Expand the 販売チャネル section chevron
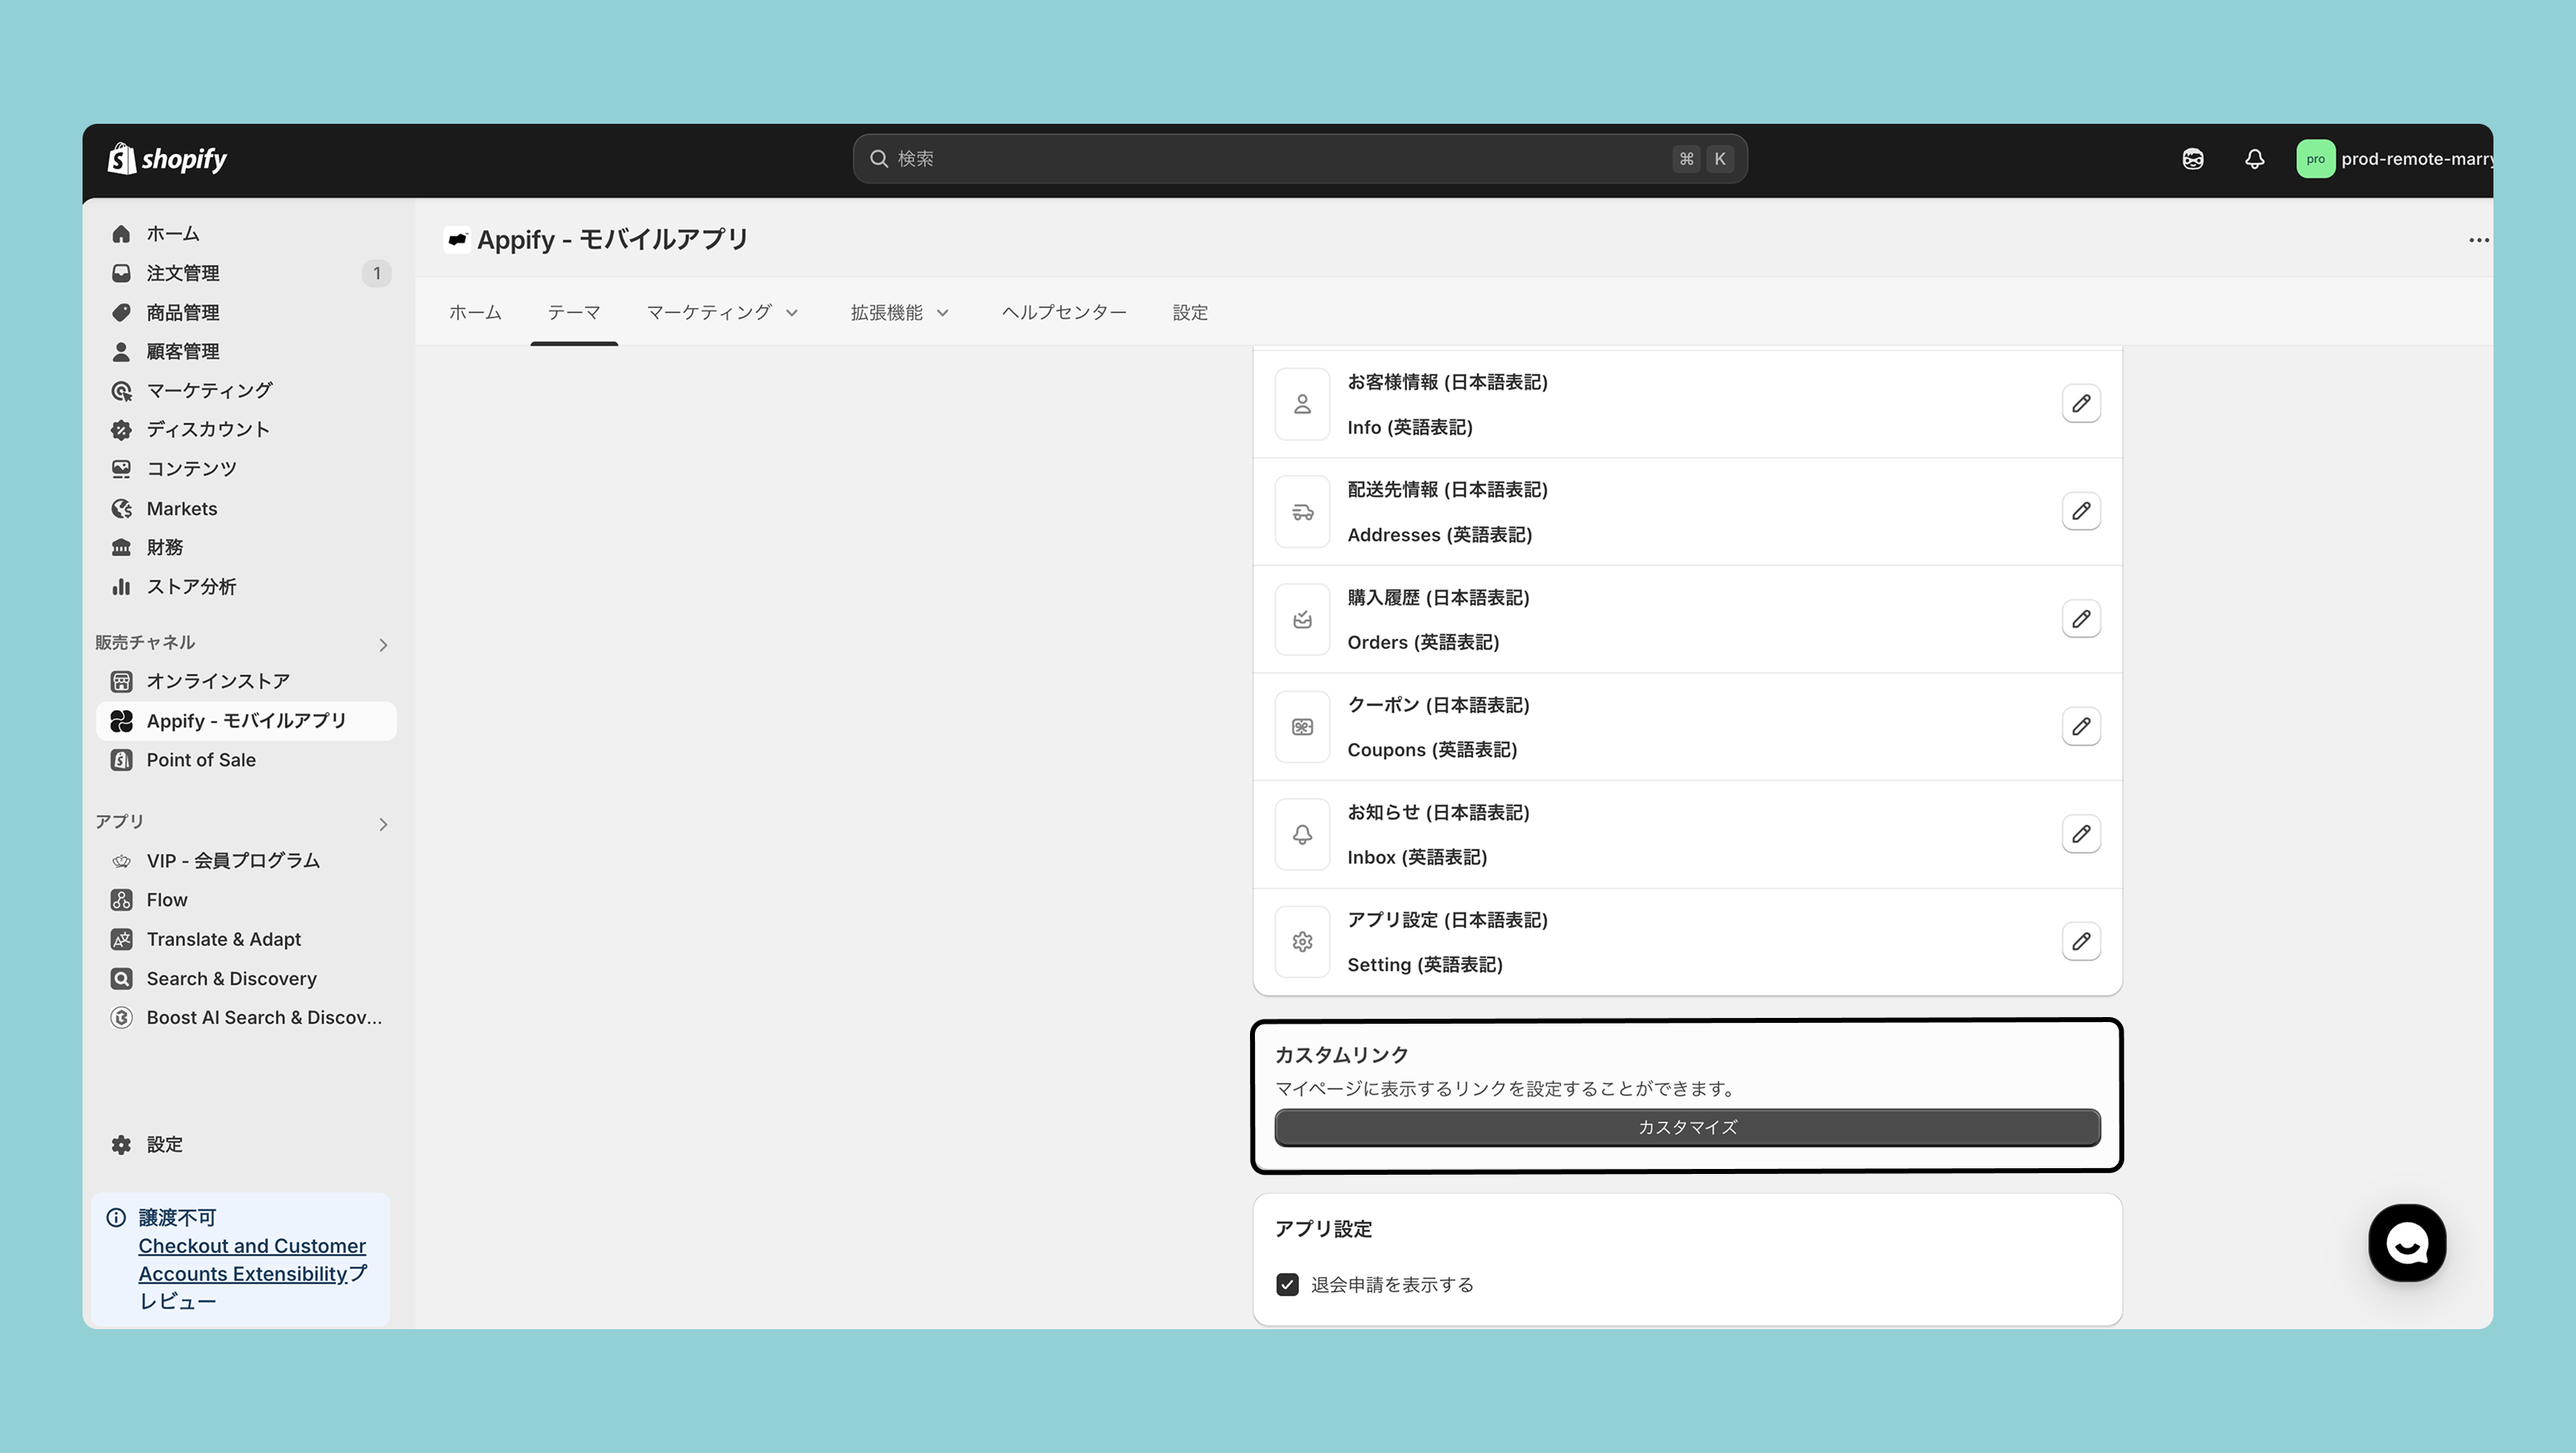 [x=383, y=645]
